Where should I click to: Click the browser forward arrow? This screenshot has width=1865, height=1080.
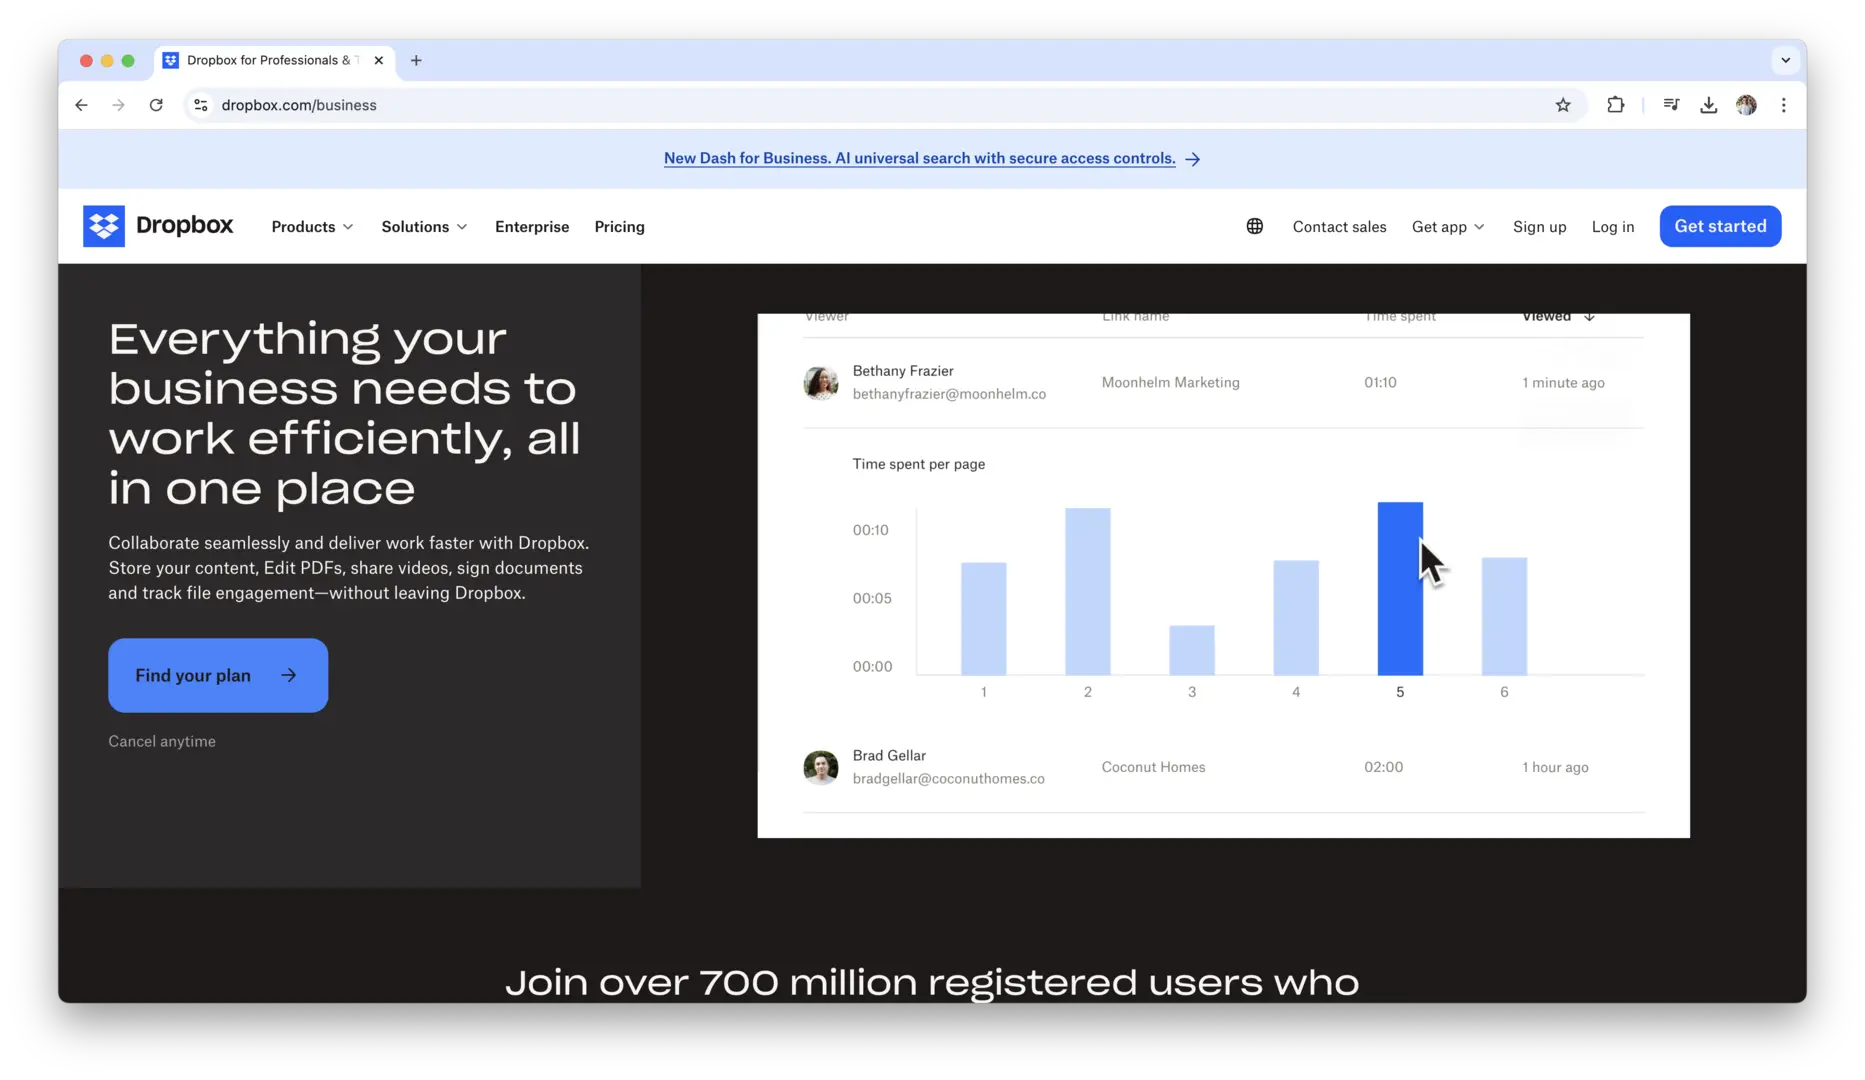[x=119, y=105]
